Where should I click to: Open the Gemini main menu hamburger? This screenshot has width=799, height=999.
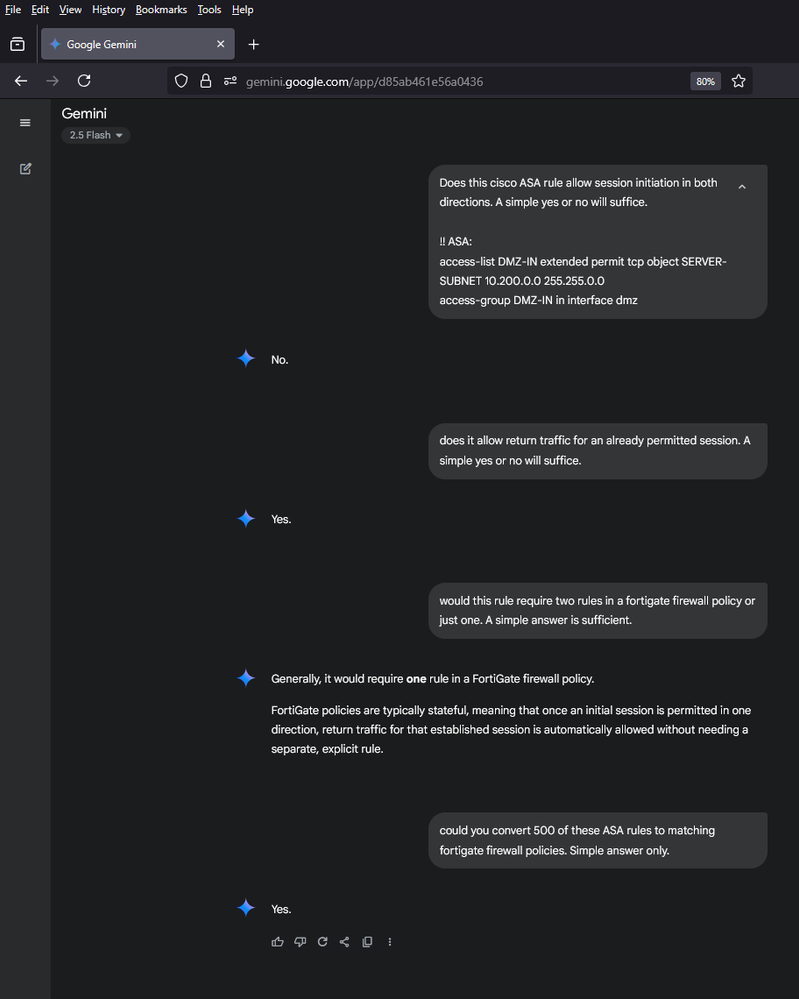tap(25, 123)
